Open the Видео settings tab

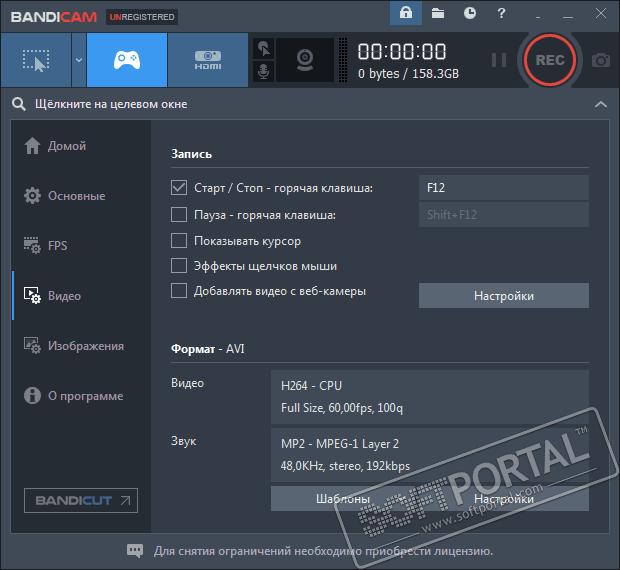tap(81, 296)
